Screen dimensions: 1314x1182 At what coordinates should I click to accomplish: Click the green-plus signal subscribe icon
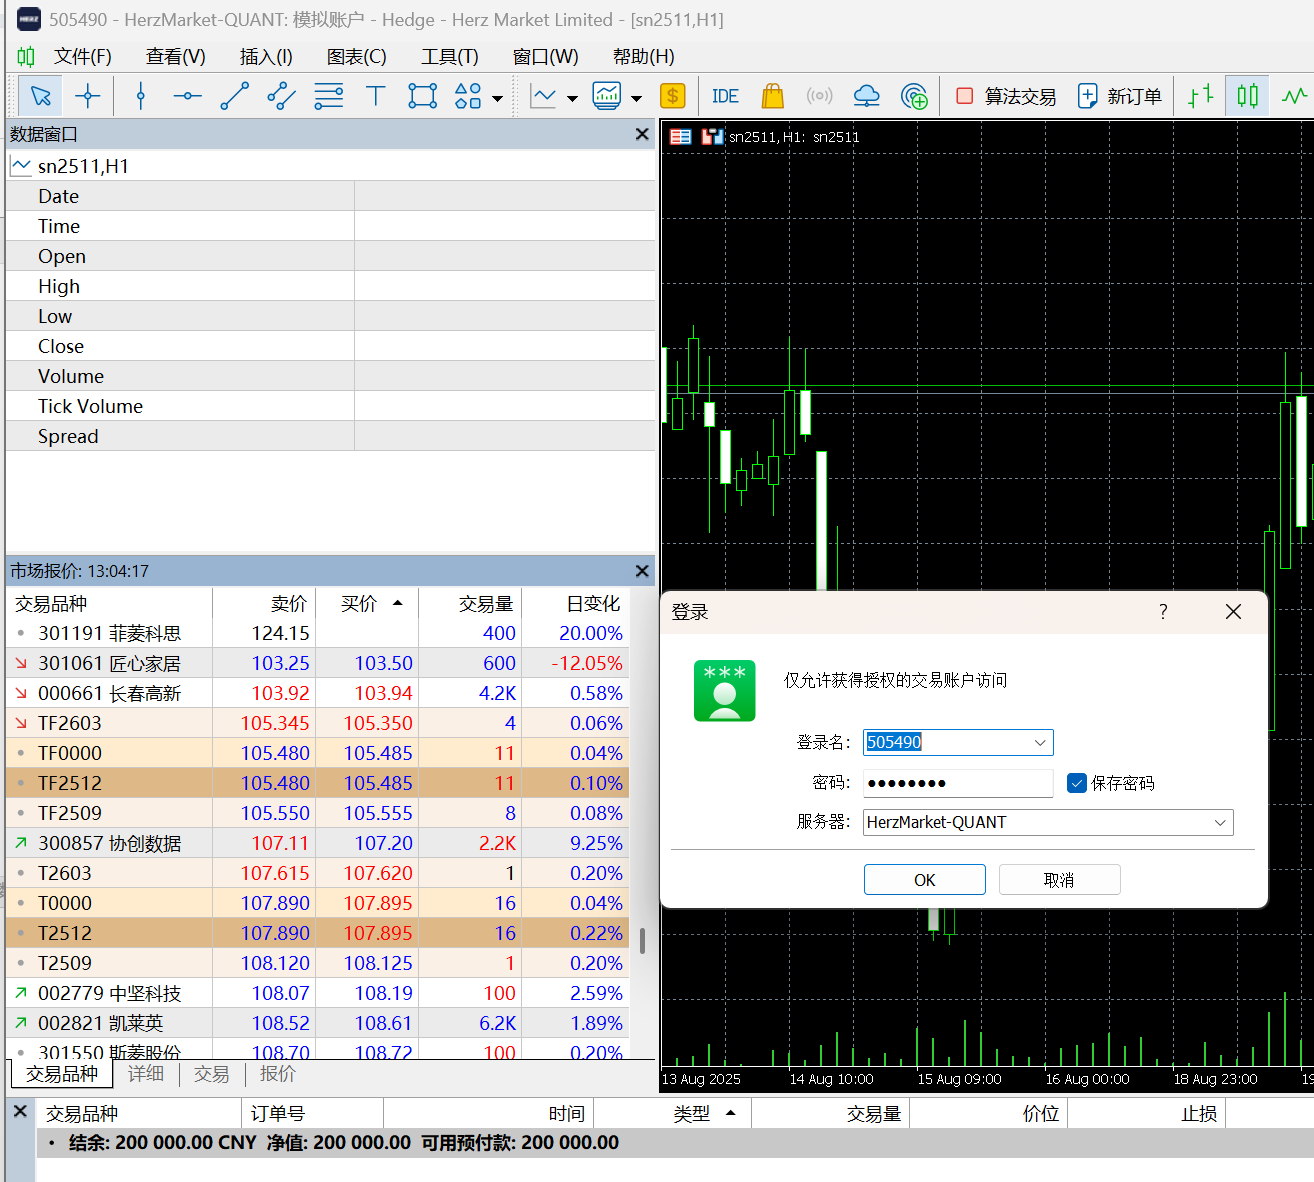point(914,96)
